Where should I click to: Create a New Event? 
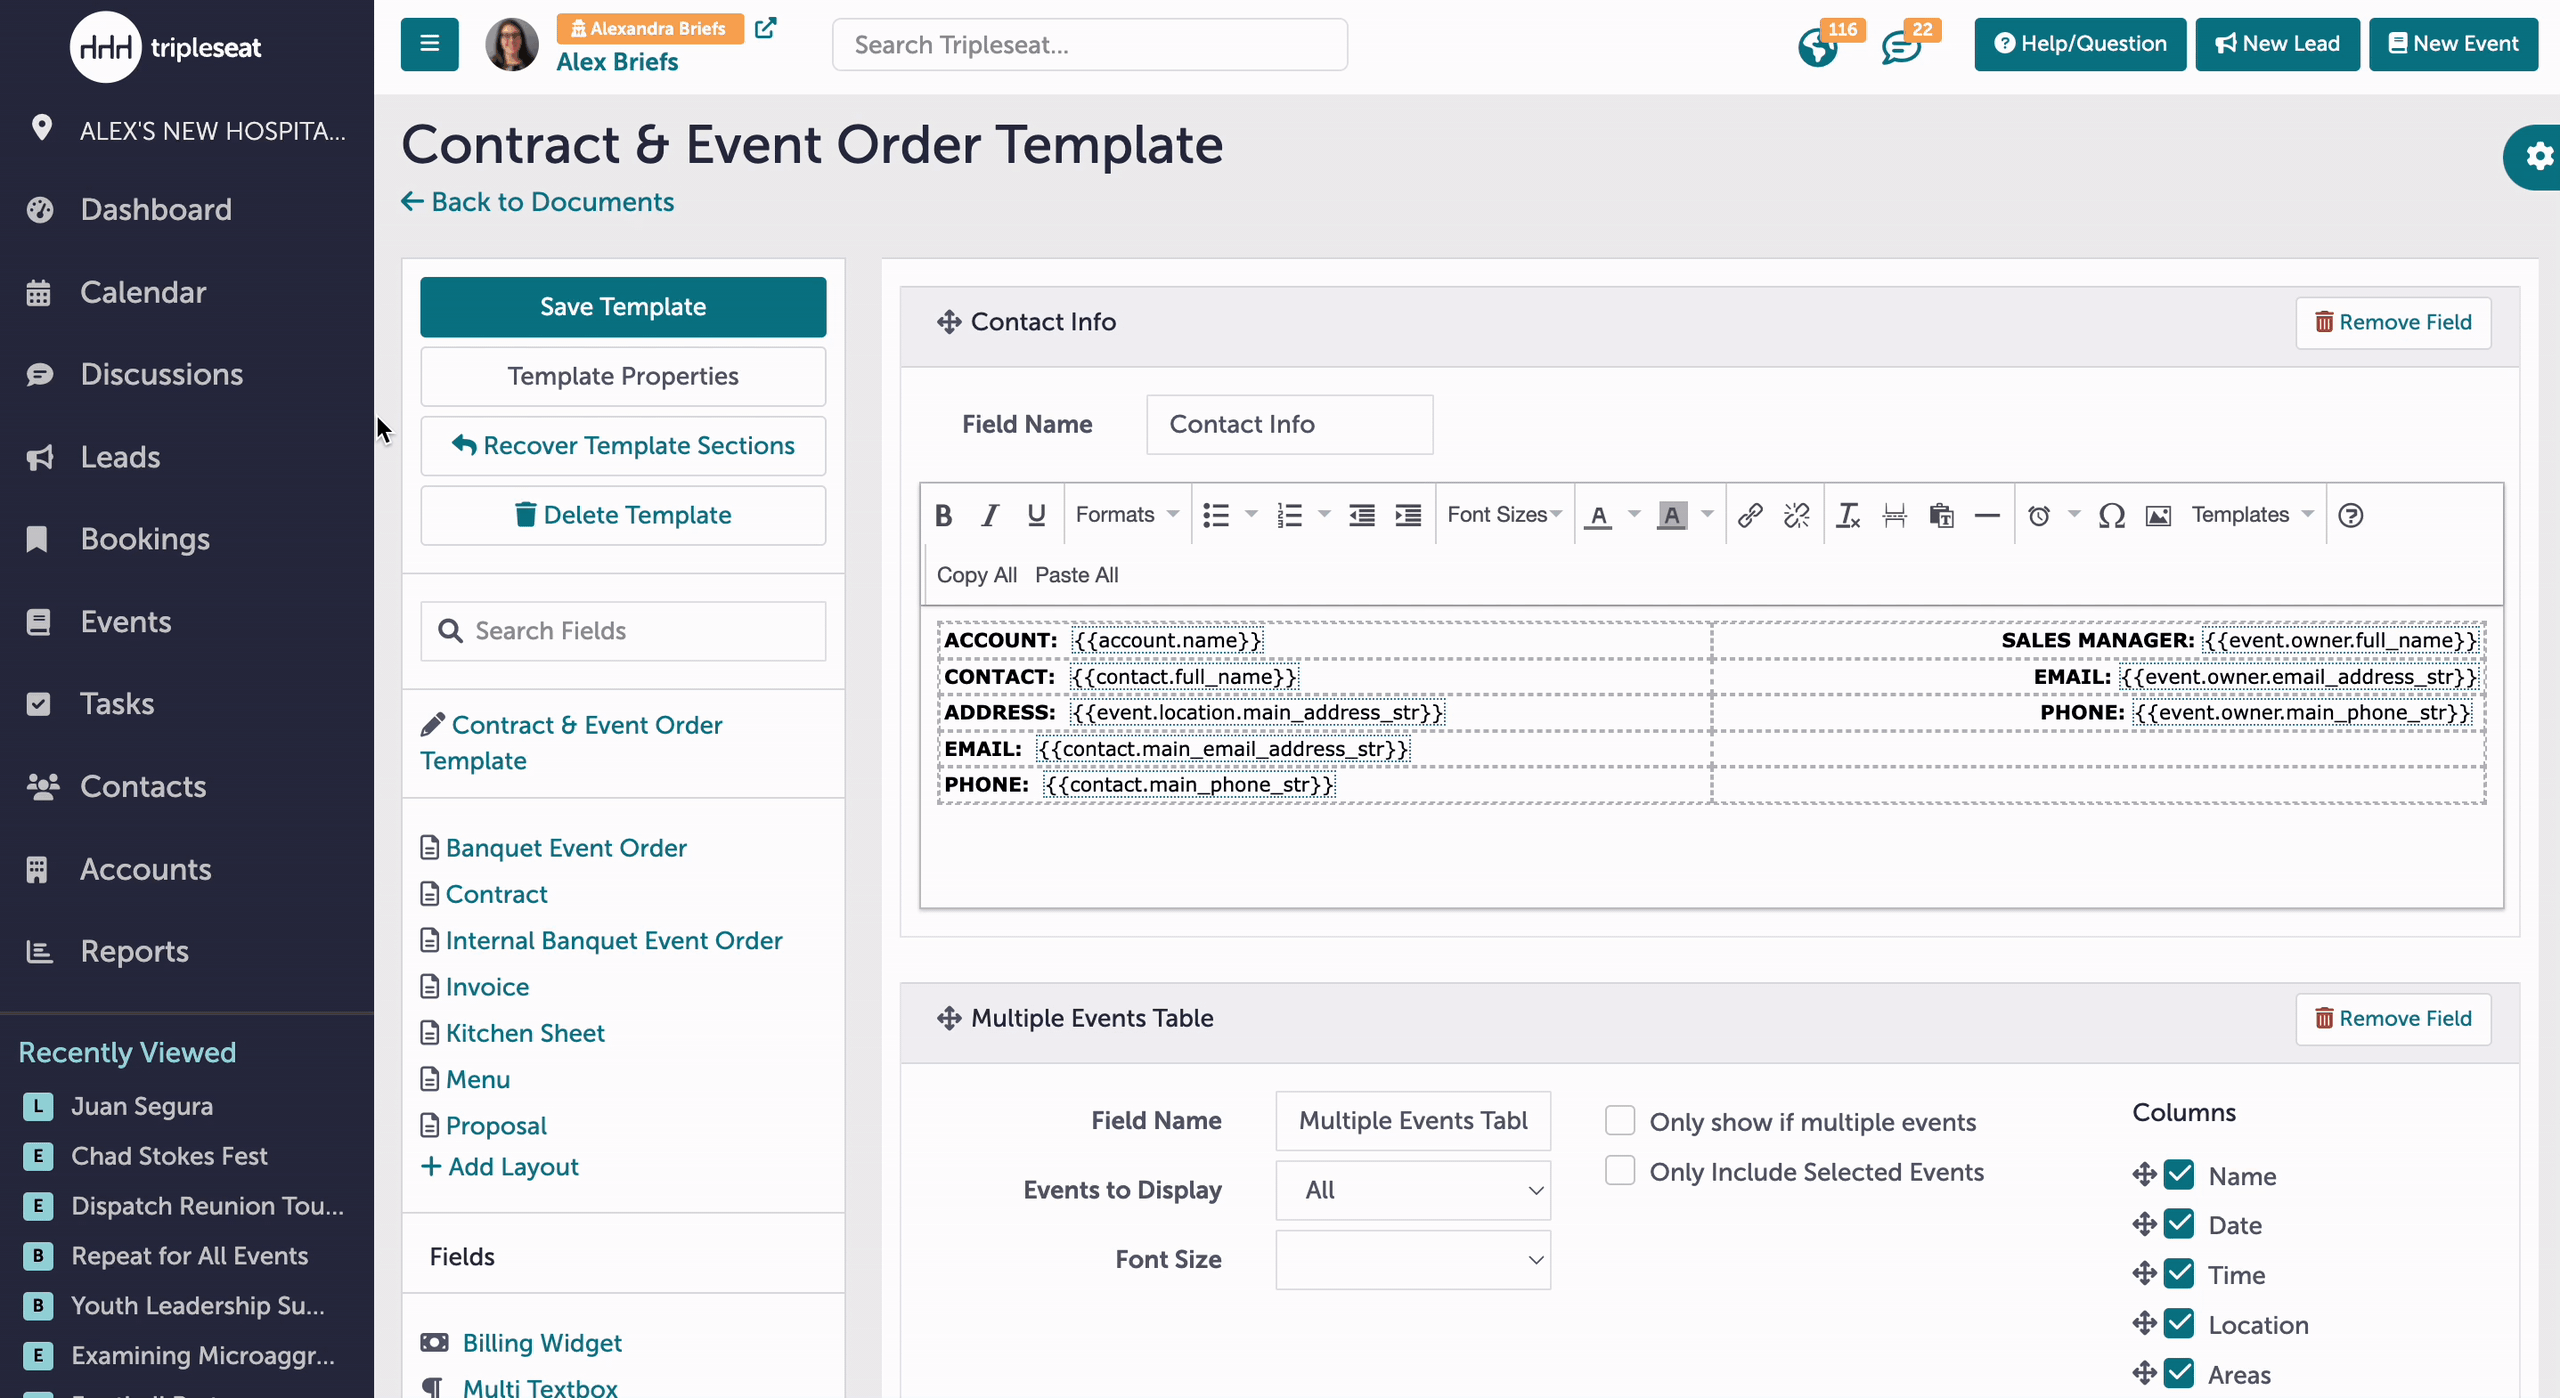pyautogui.click(x=2453, y=44)
